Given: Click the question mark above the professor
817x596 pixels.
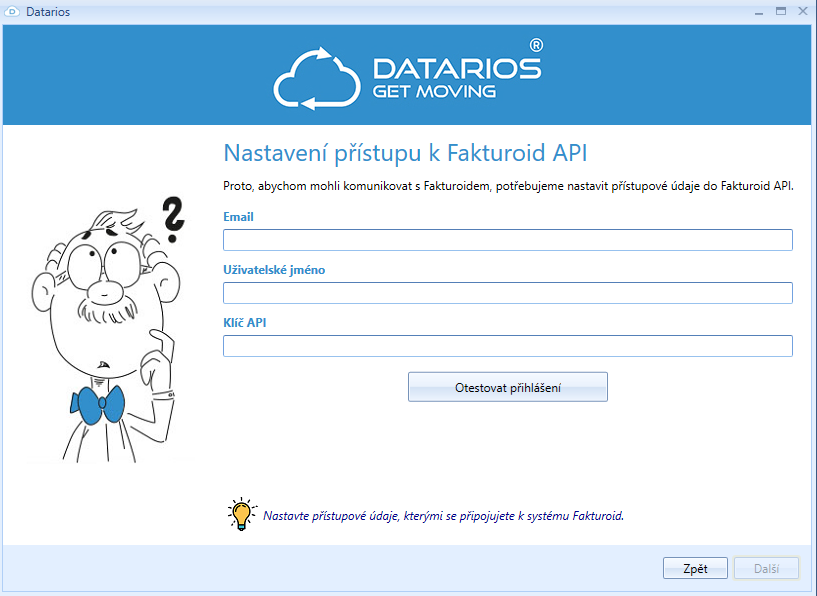Looking at the screenshot, I should (x=174, y=220).
